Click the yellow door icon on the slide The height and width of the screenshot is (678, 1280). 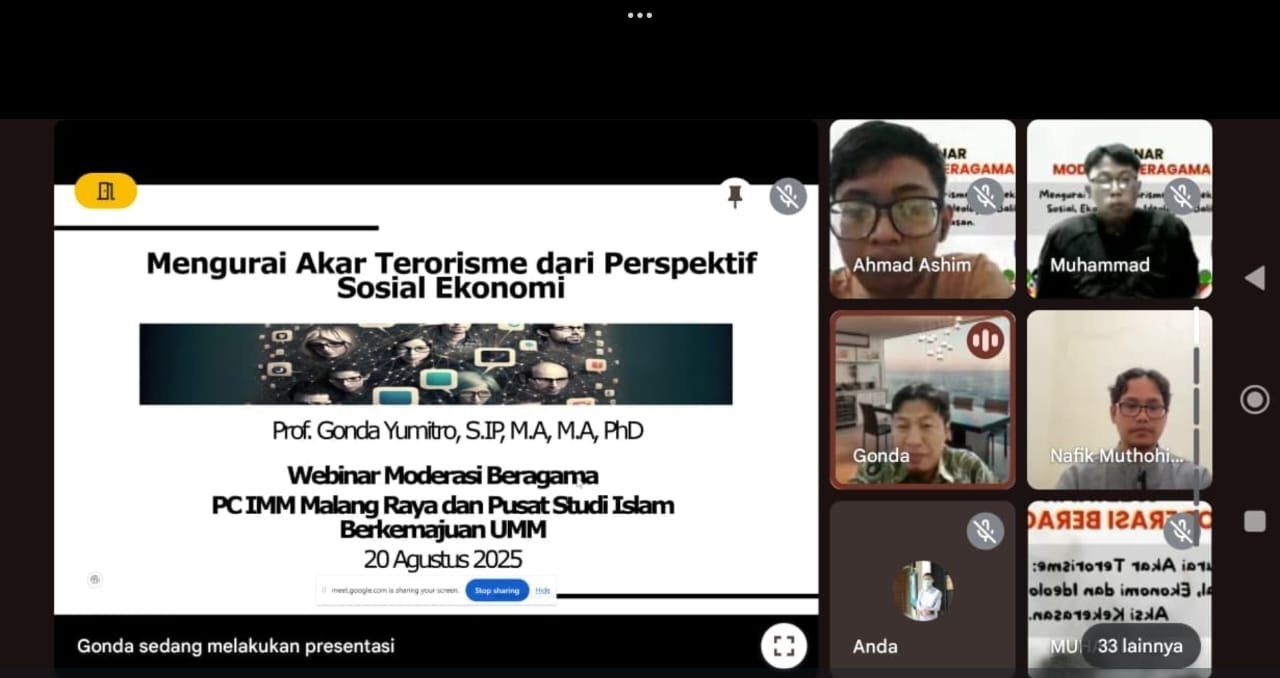point(103,190)
